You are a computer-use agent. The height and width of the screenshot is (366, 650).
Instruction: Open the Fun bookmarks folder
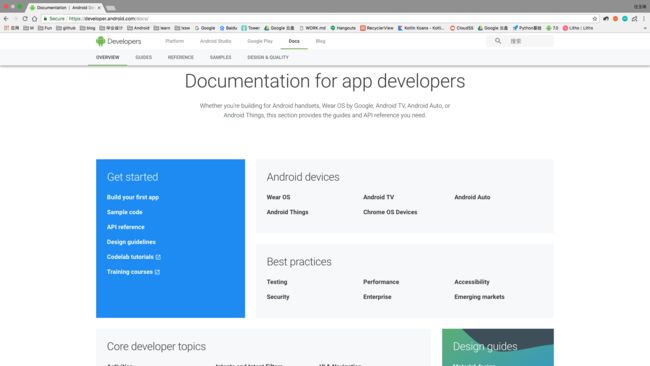(x=45, y=28)
